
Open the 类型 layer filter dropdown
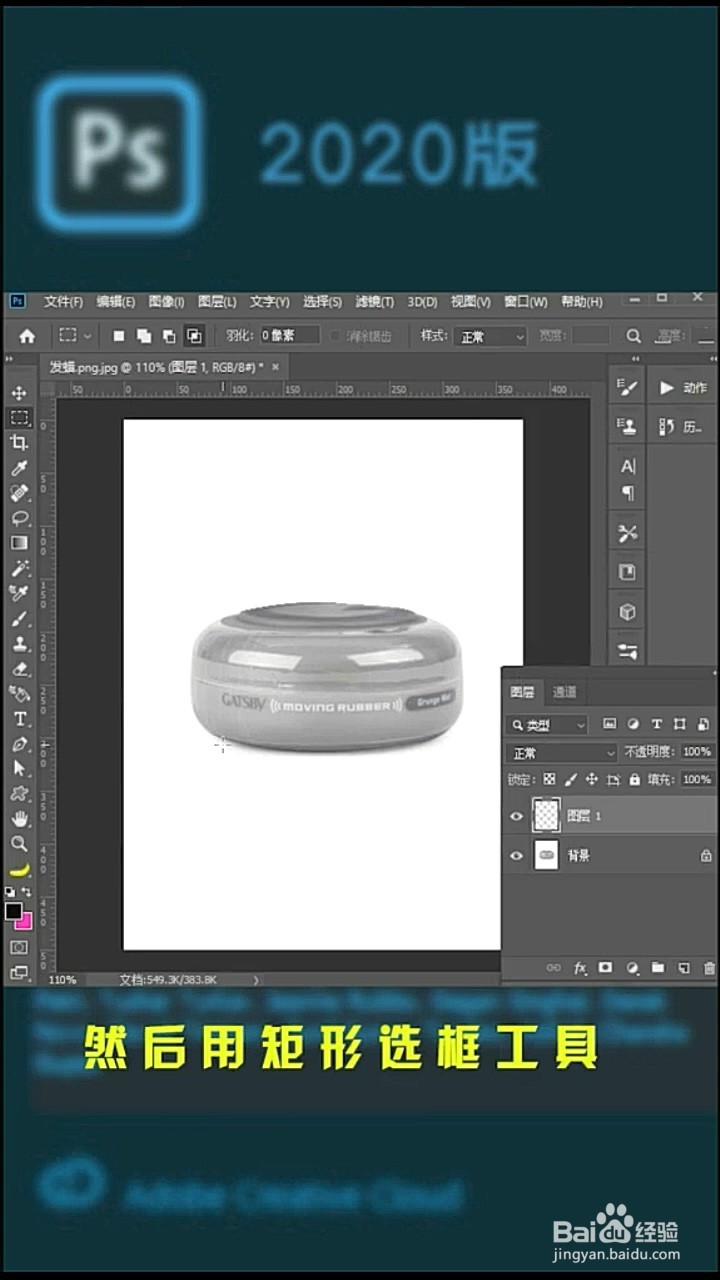(548, 724)
